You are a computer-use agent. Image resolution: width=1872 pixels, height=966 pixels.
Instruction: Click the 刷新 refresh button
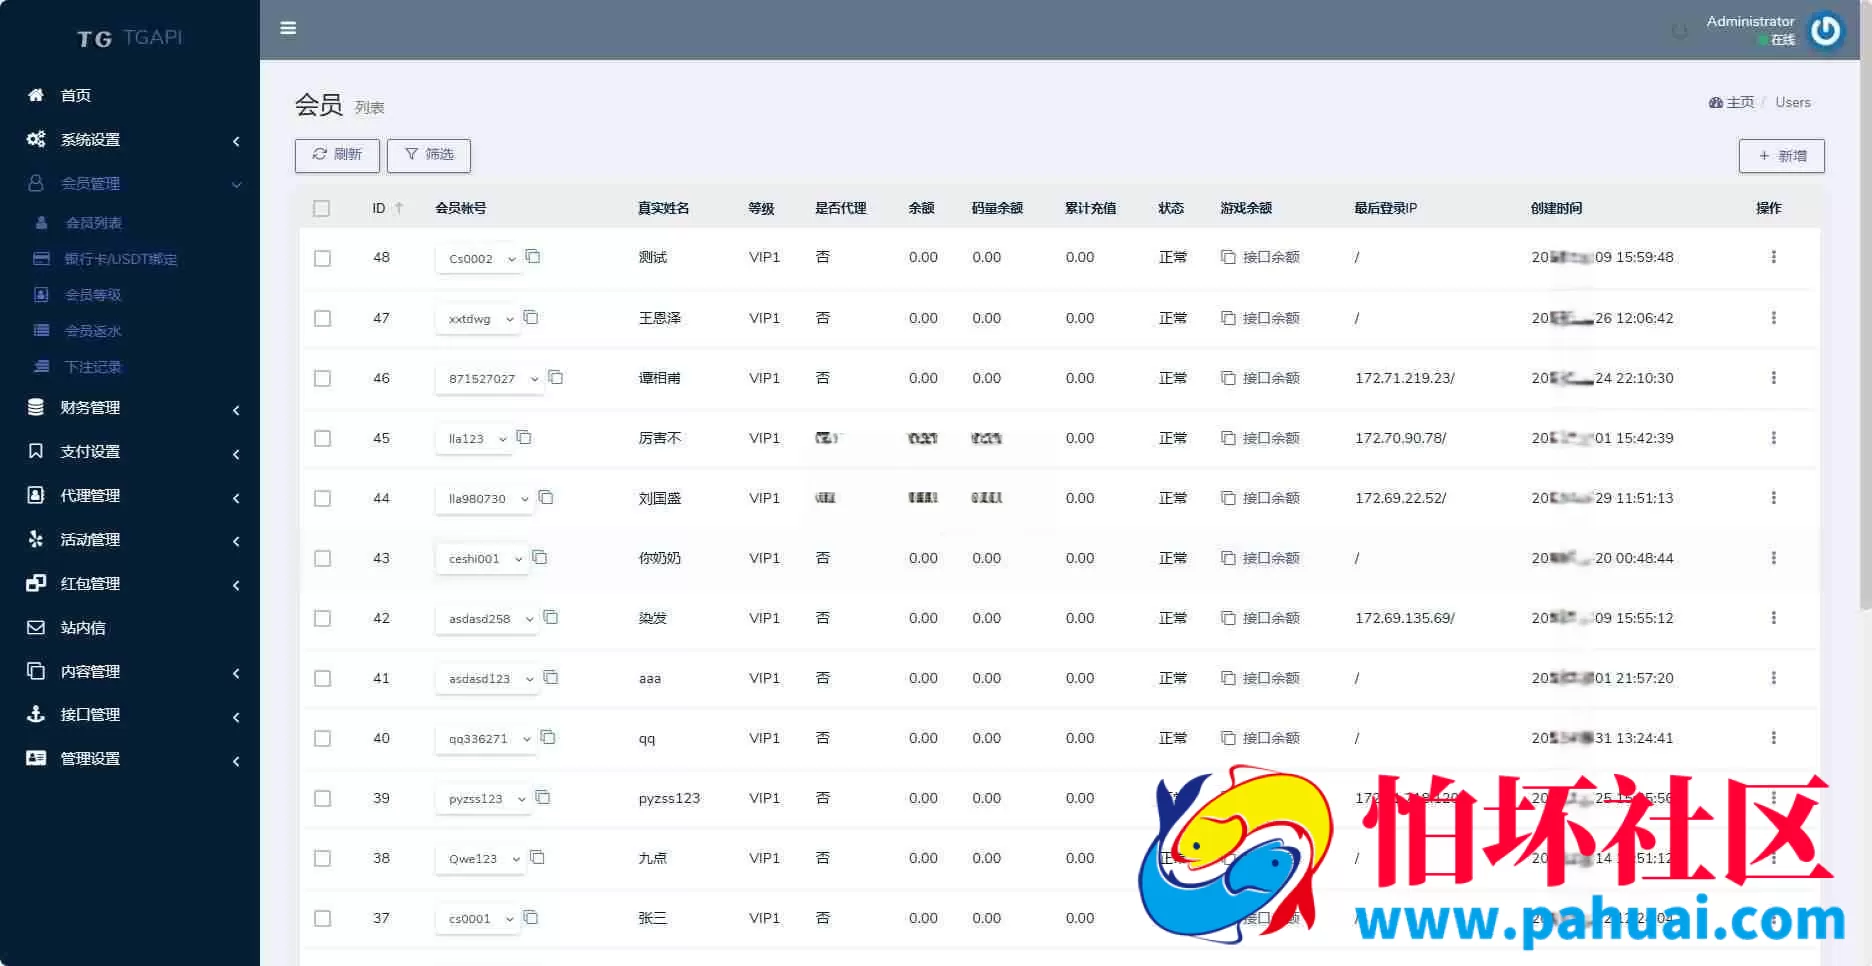coord(337,155)
